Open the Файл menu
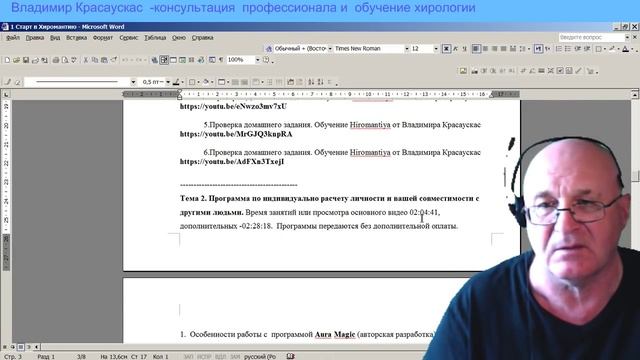 13,38
